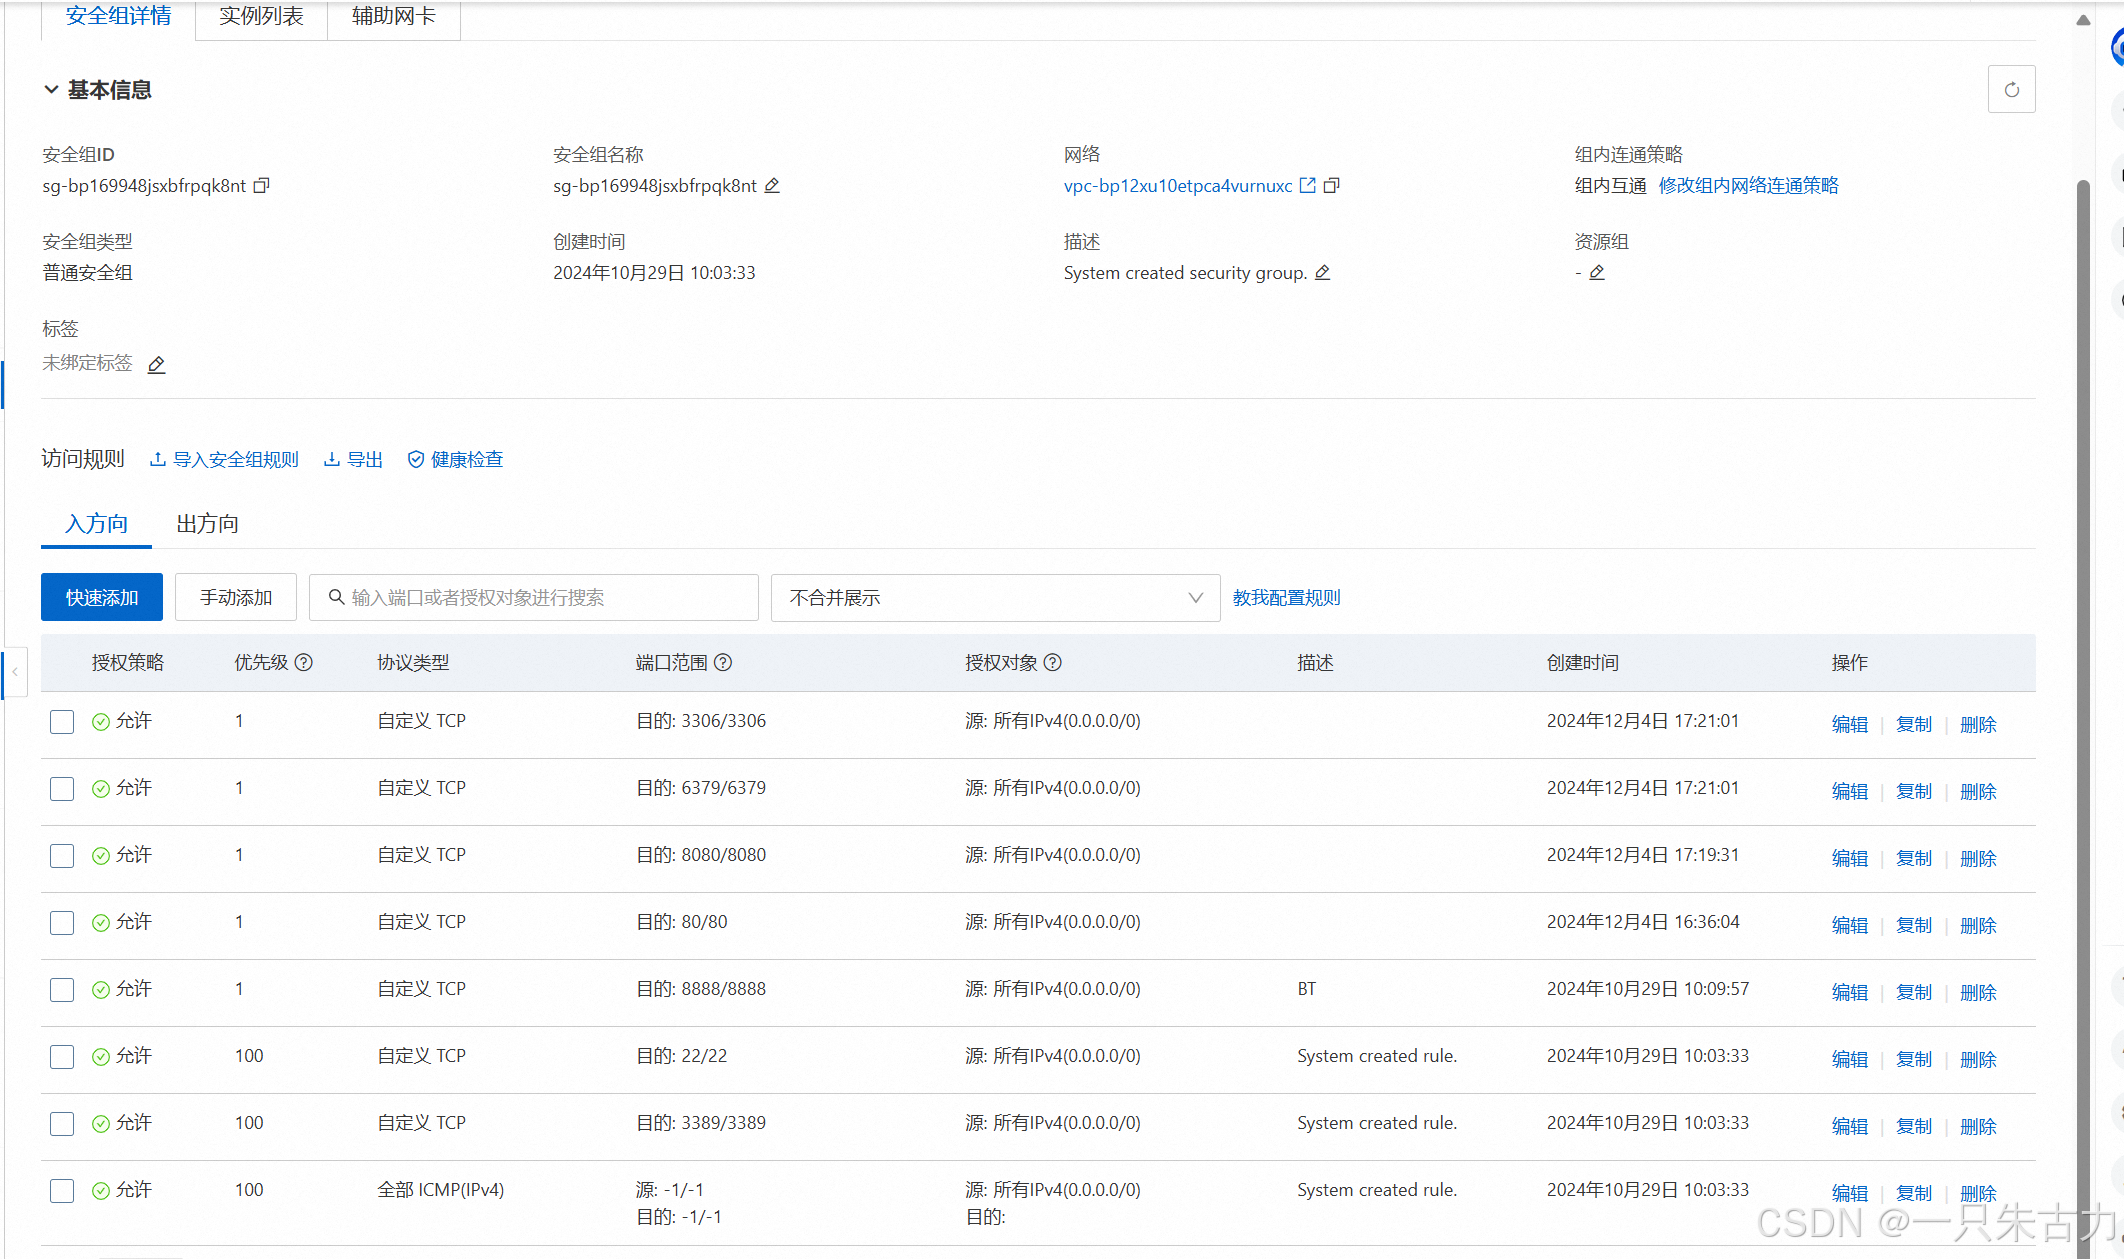Edit tags pencil icon
This screenshot has height=1259, width=2124.
click(x=156, y=365)
